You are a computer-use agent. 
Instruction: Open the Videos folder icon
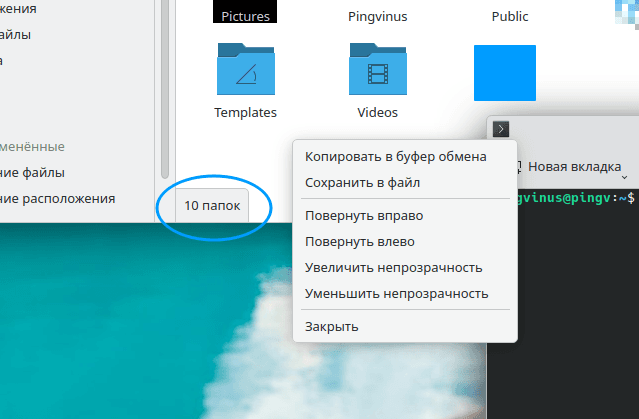[x=378, y=72]
